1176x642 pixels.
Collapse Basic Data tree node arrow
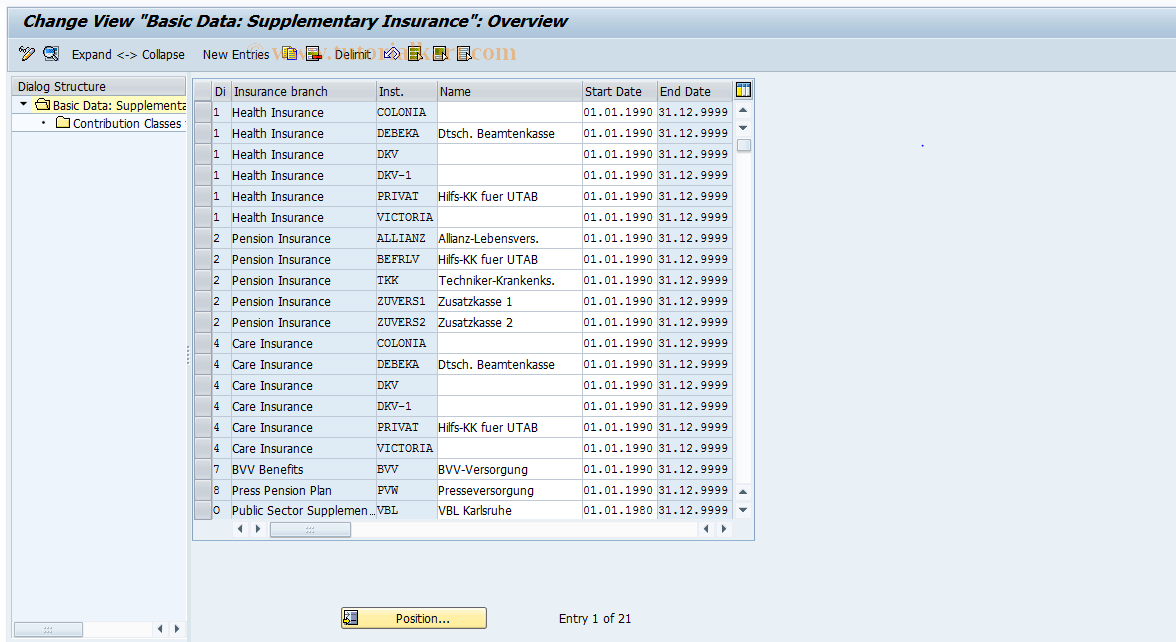point(24,104)
